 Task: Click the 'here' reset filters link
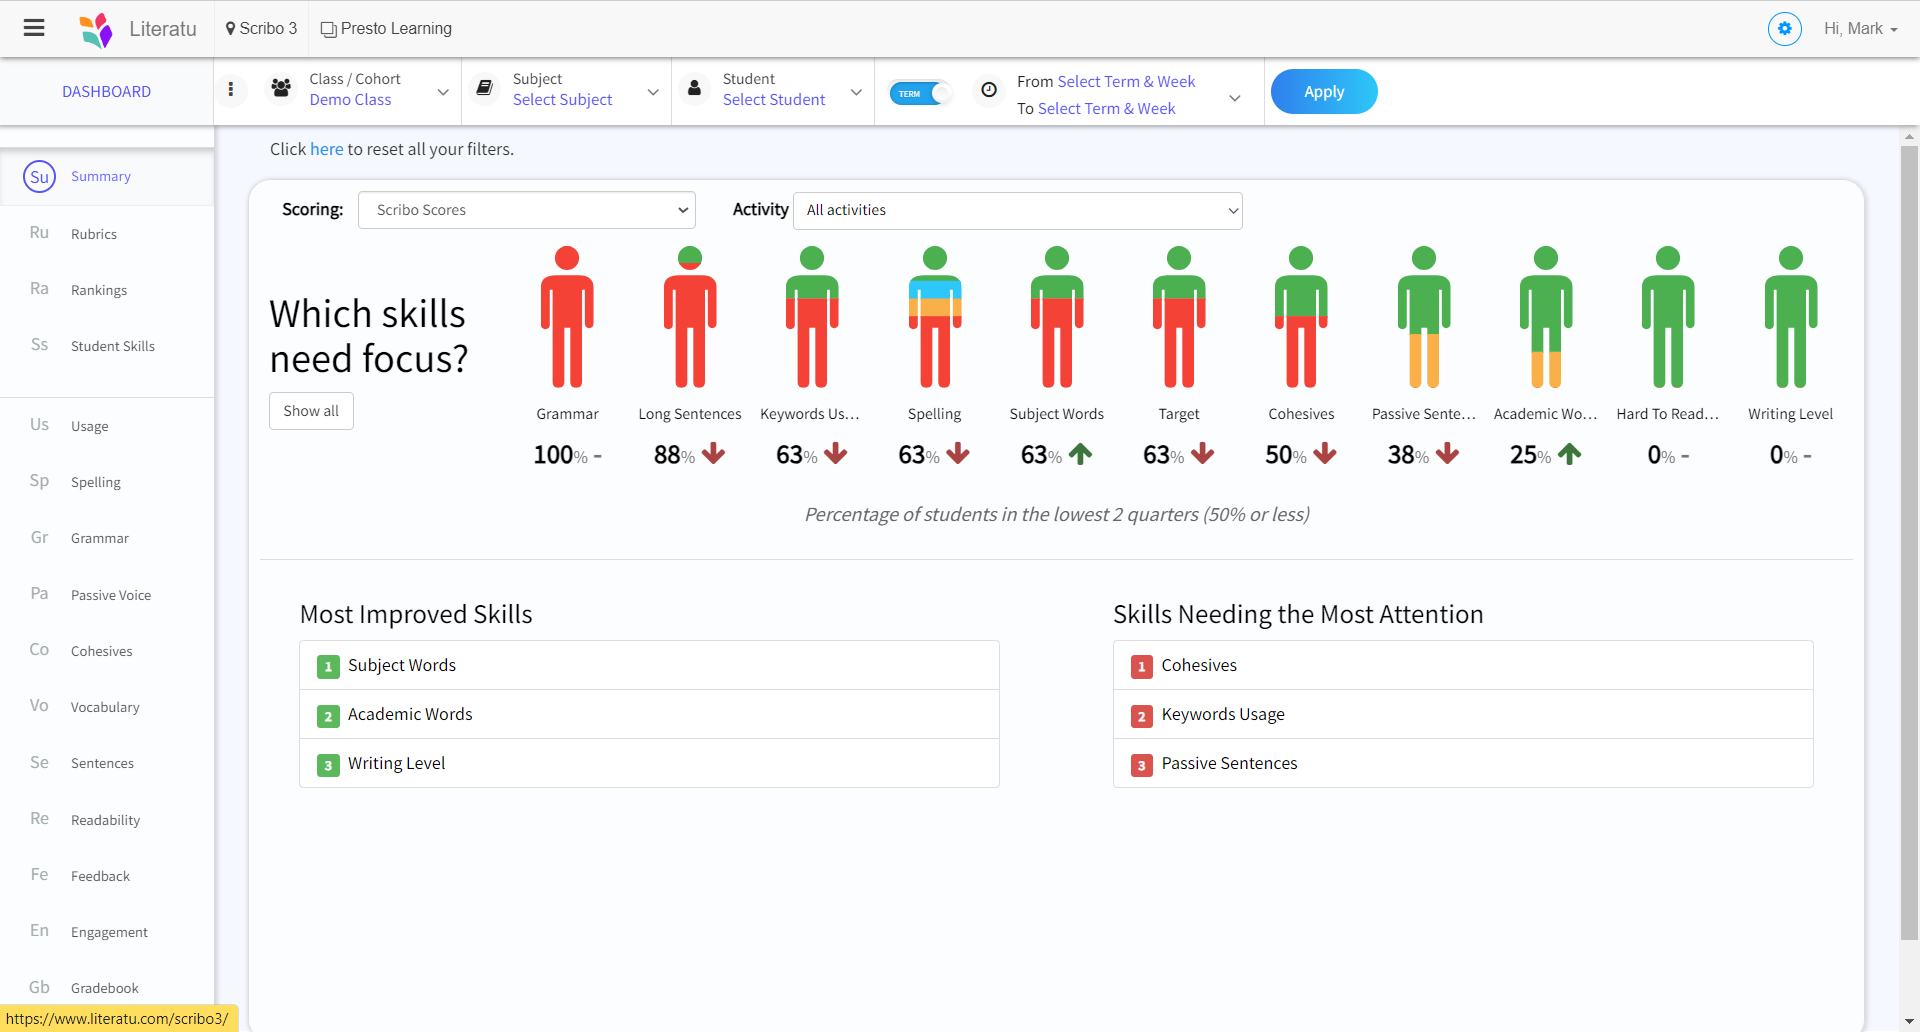[x=326, y=149]
